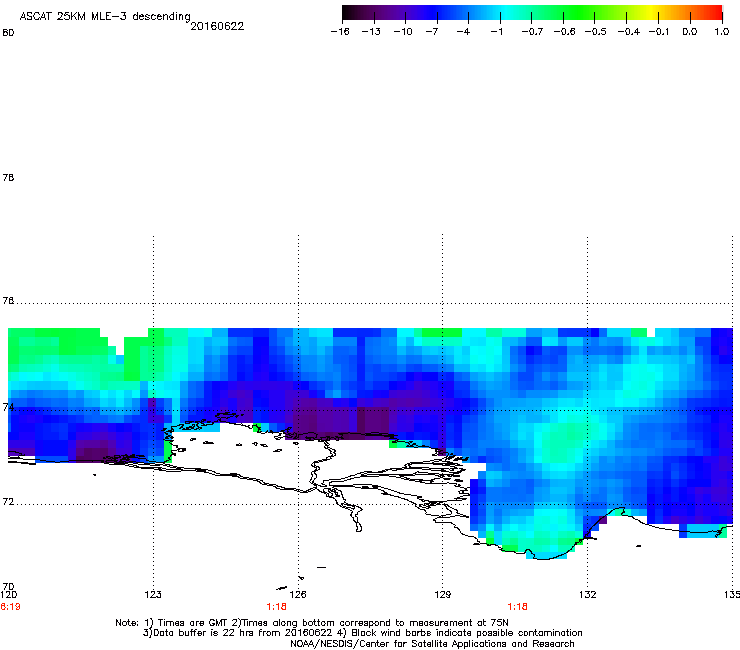Click the -16 color scale label
The image size is (740, 650).
pyautogui.click(x=340, y=32)
